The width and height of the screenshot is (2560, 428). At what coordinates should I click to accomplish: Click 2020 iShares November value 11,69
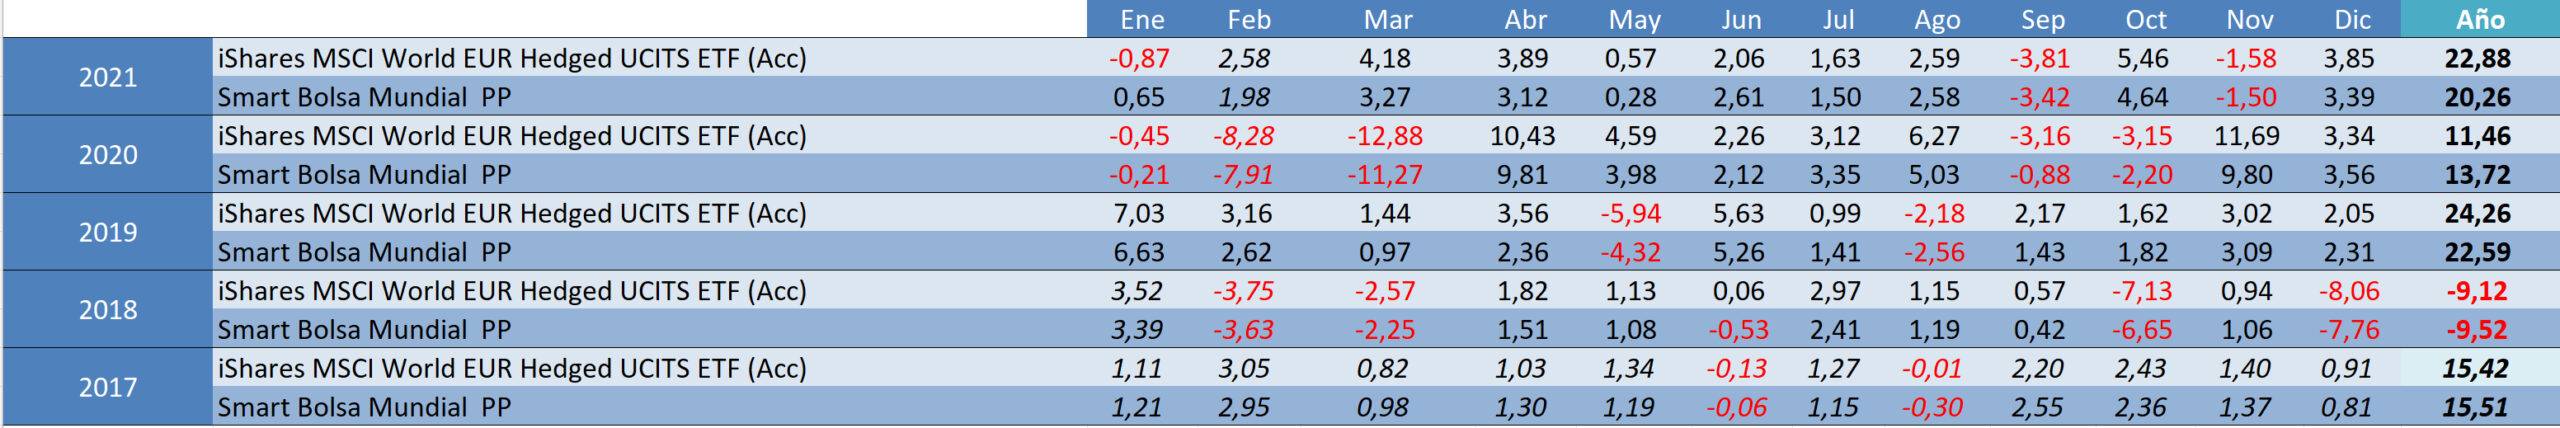tap(2245, 136)
